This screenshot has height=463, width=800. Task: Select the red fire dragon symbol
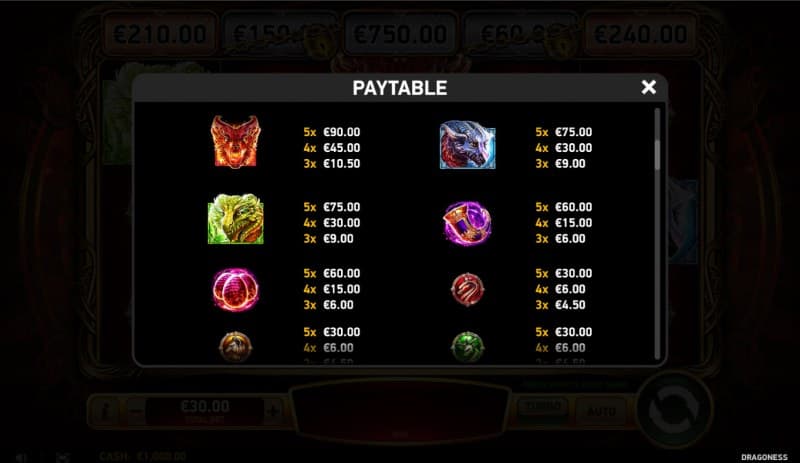[236, 142]
